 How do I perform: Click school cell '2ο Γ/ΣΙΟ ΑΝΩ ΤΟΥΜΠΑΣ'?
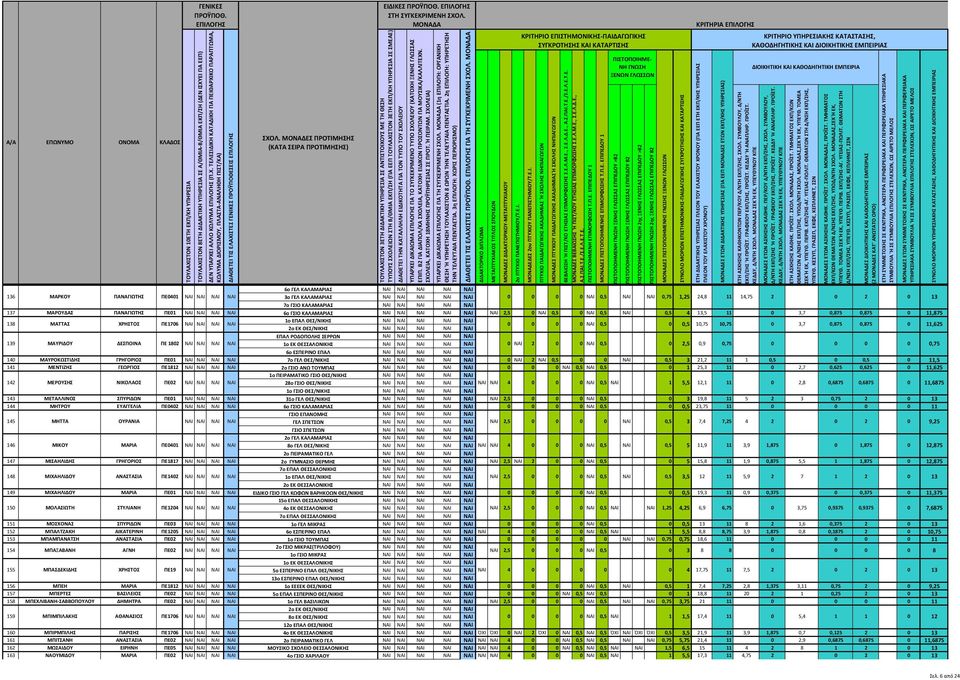click(x=307, y=367)
